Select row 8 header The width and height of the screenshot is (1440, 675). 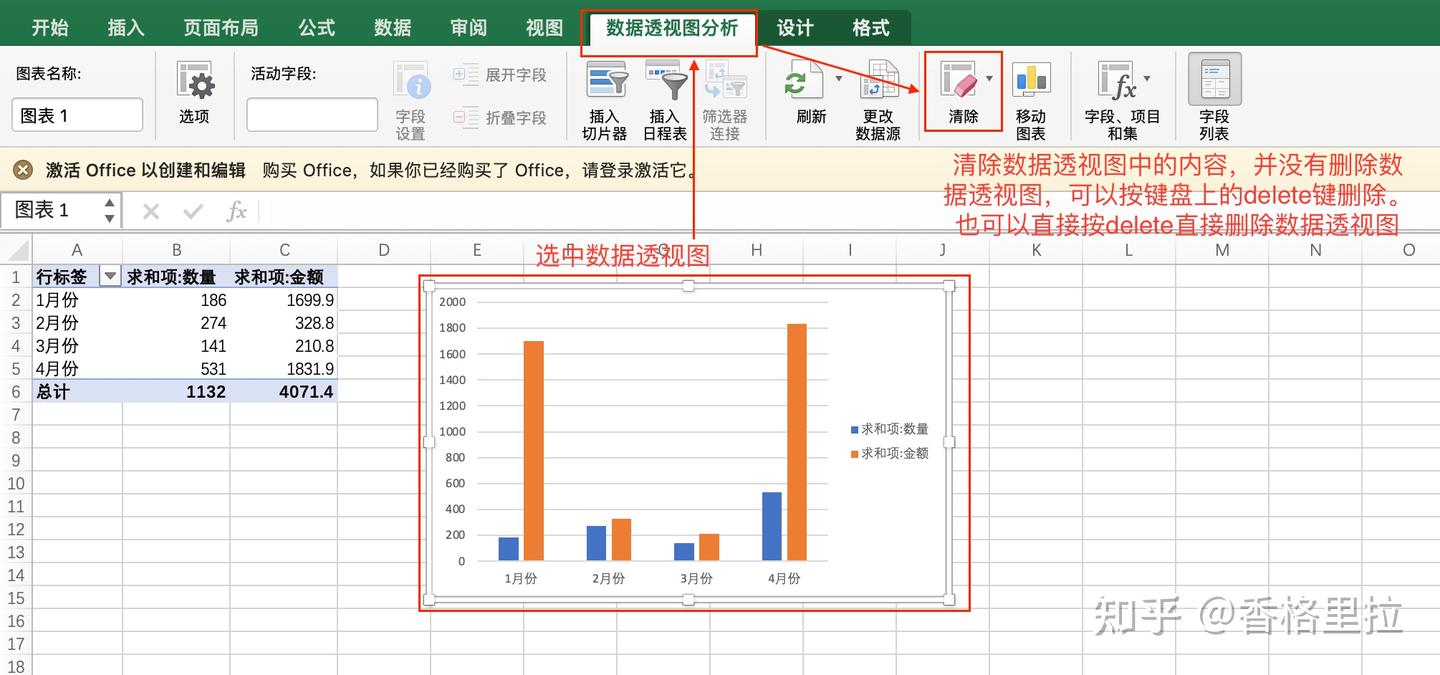(x=16, y=438)
